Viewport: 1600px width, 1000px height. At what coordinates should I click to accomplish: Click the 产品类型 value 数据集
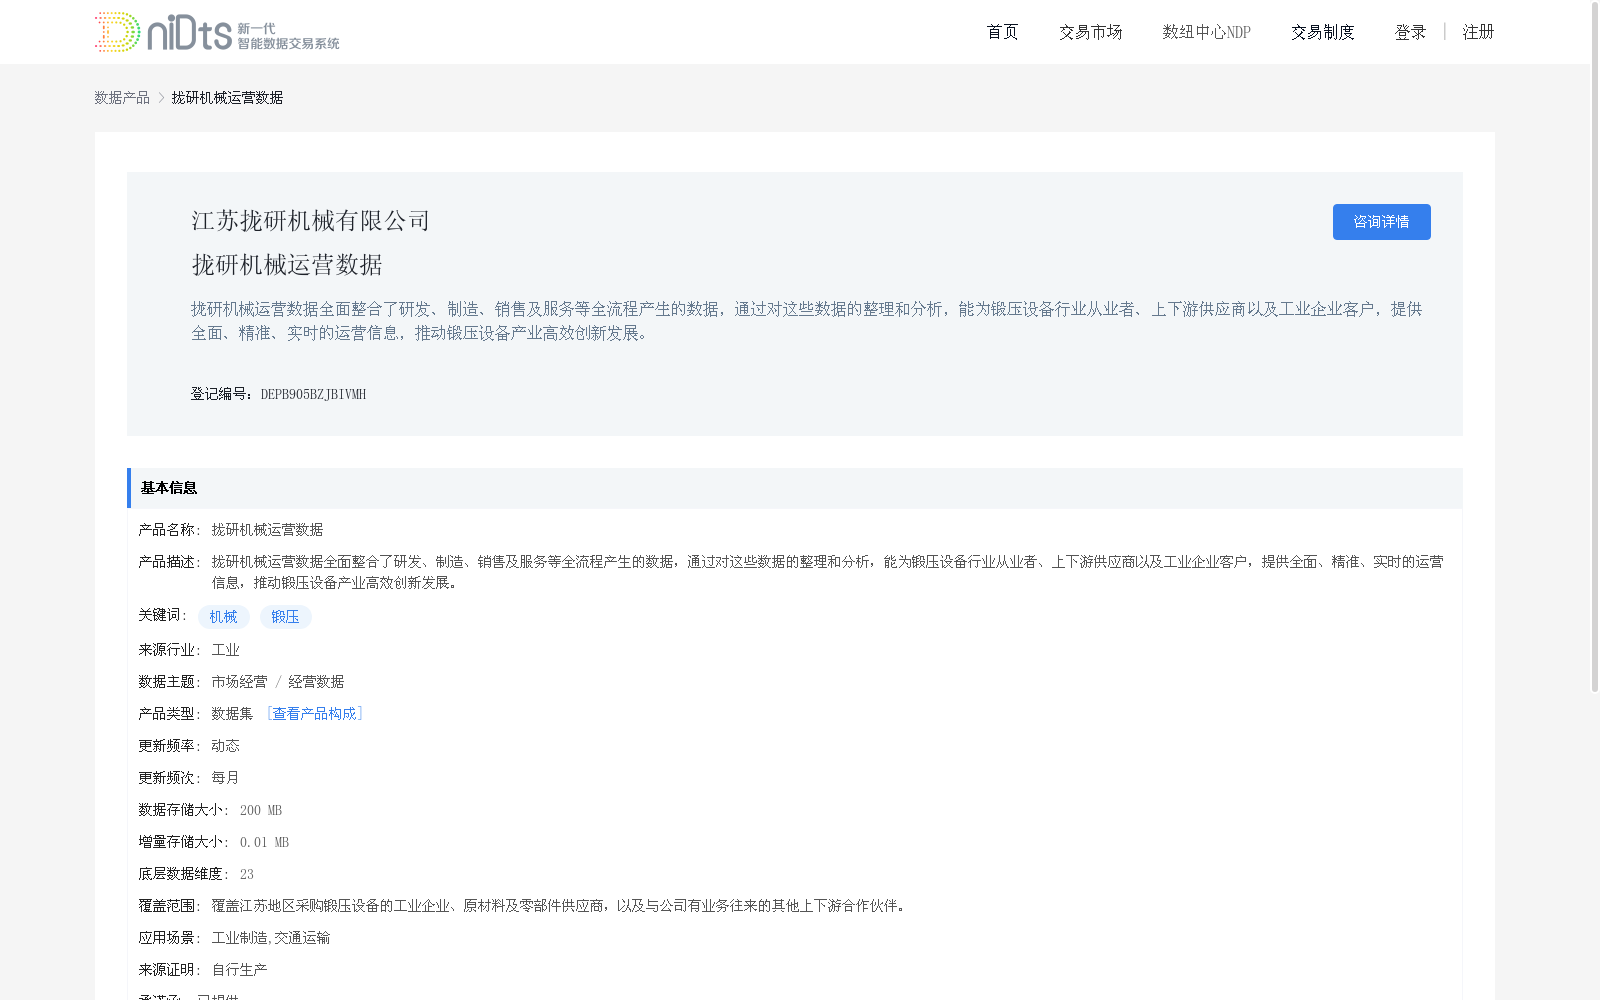[232, 714]
